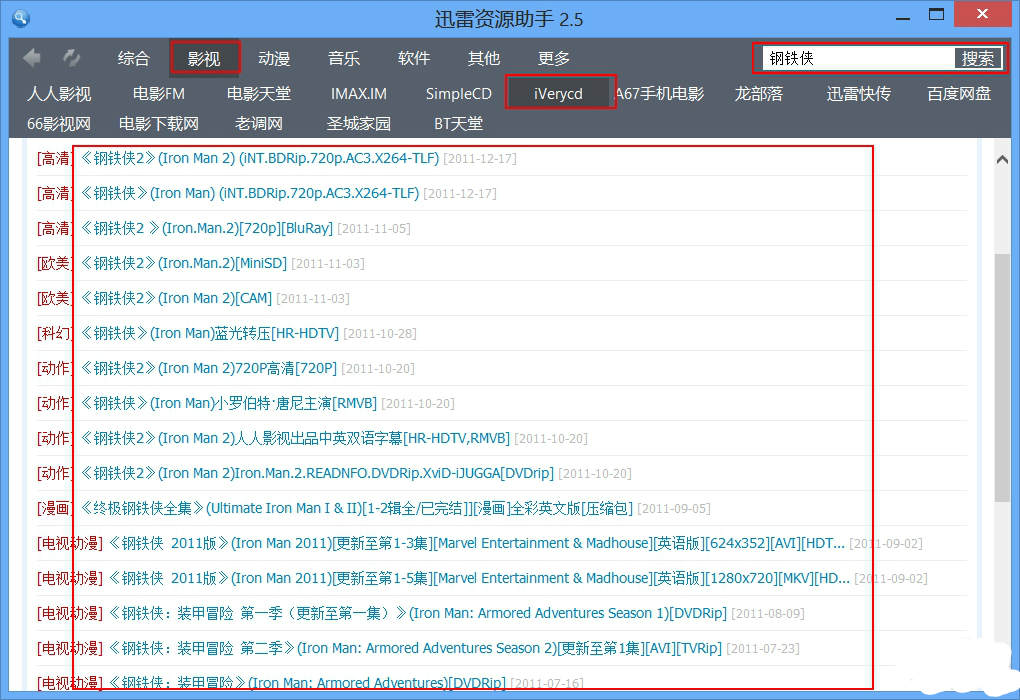Viewport: 1020px width, 700px height.
Task: Maximize the 迅雷资源助手 window
Action: pos(936,14)
